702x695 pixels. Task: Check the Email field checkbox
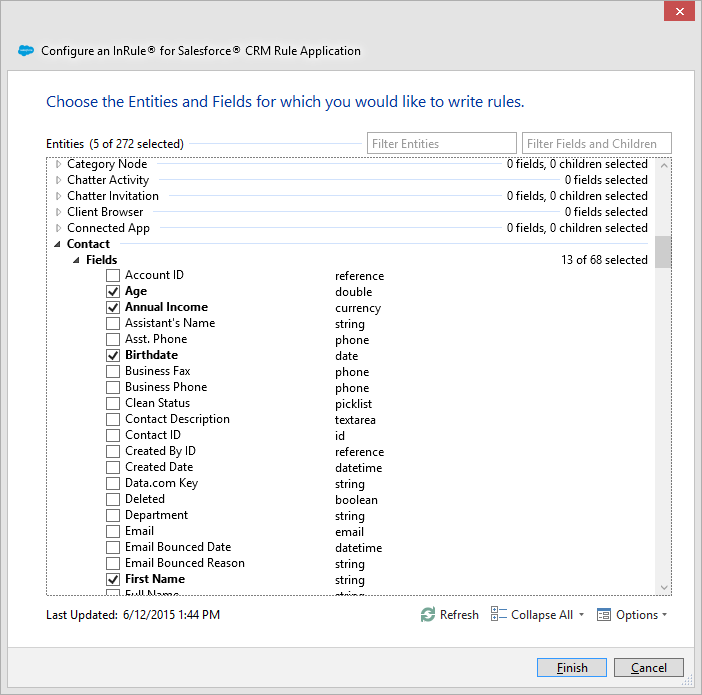pyautogui.click(x=113, y=532)
